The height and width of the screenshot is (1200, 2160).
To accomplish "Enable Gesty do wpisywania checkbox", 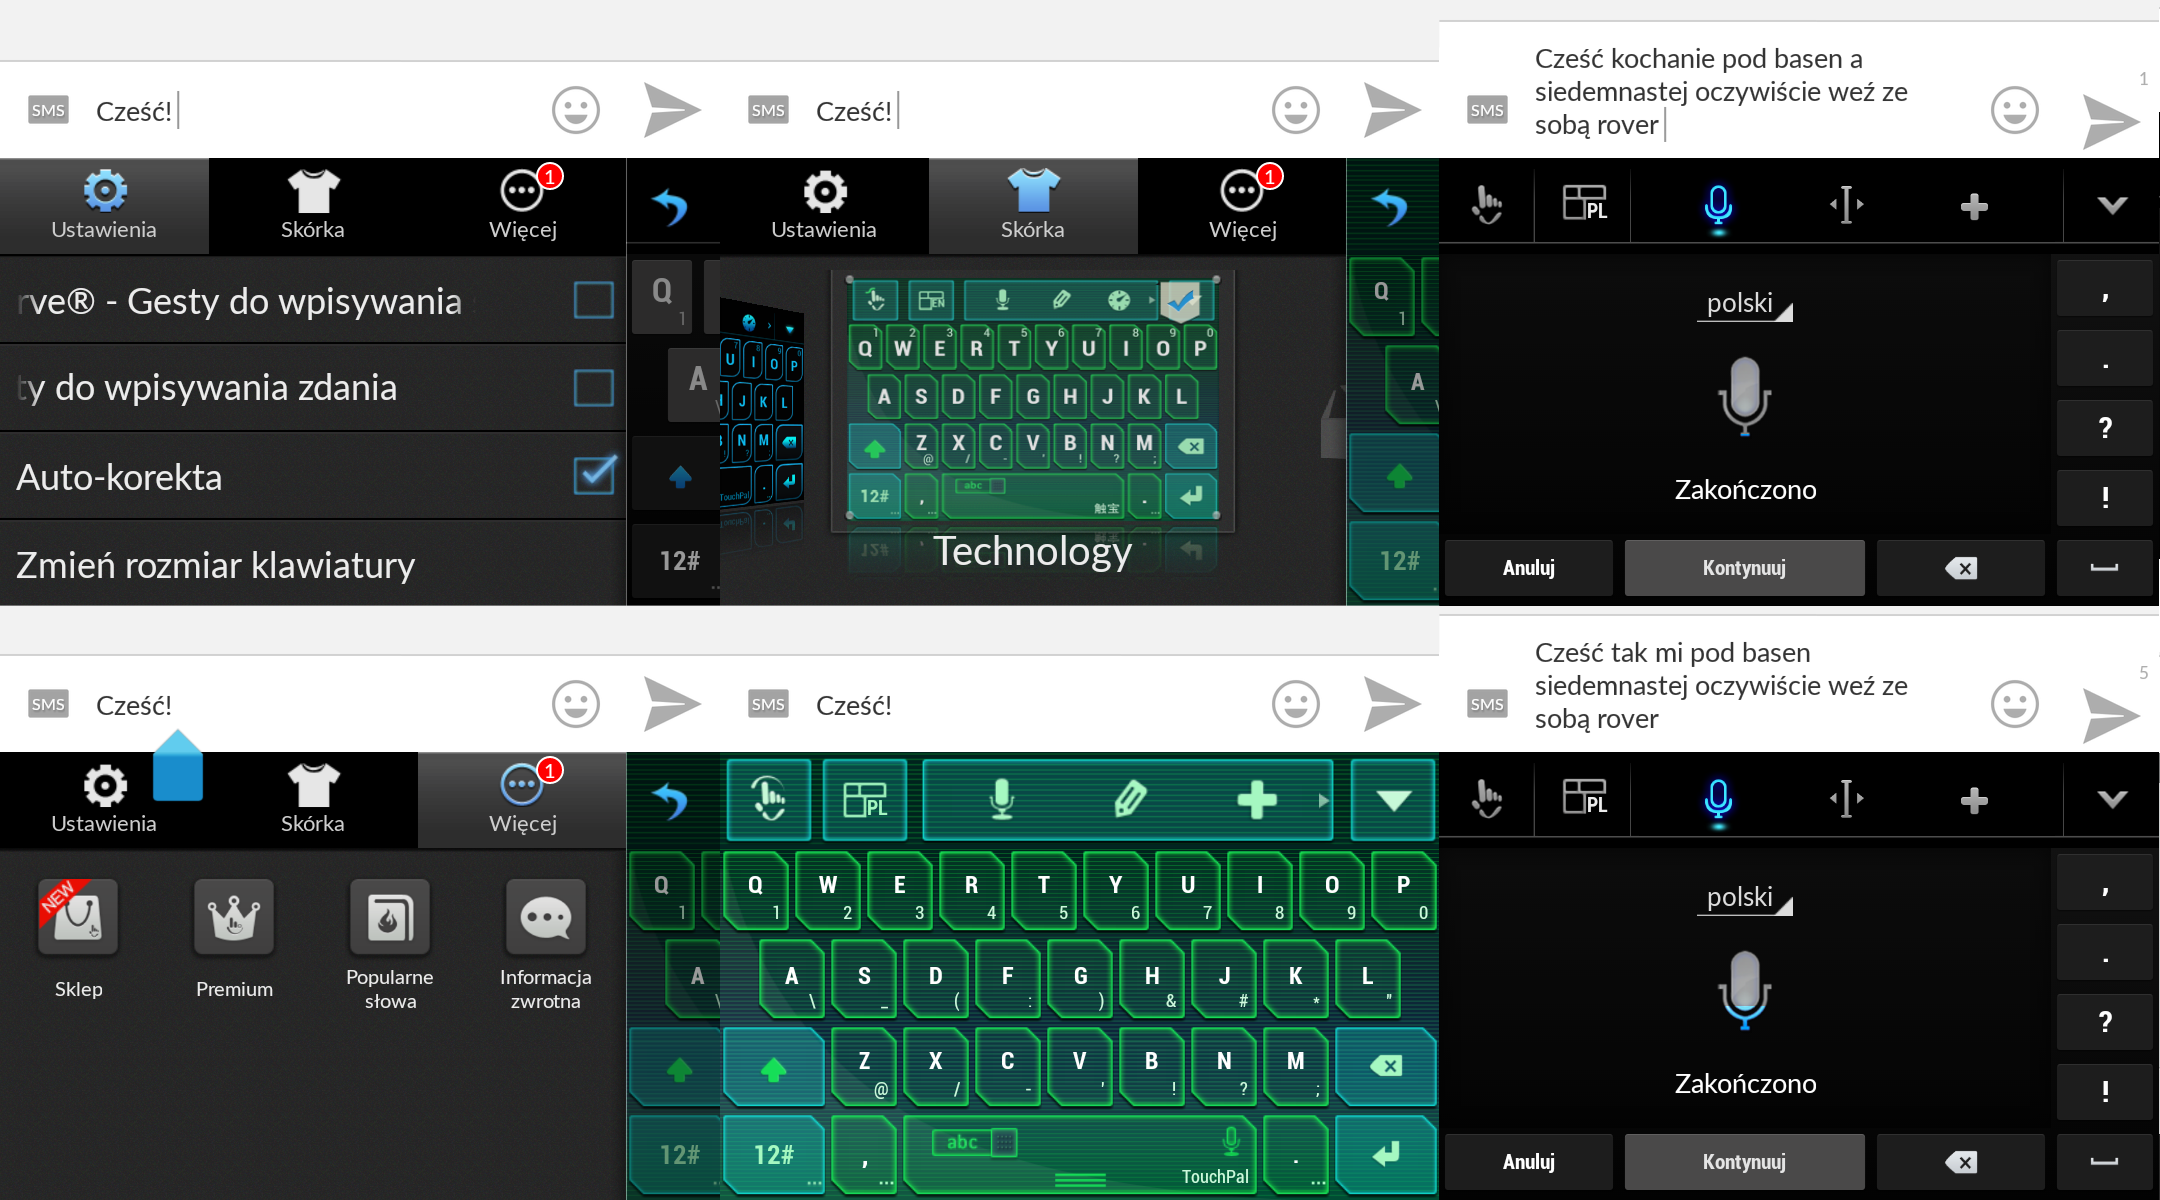I will (x=593, y=300).
